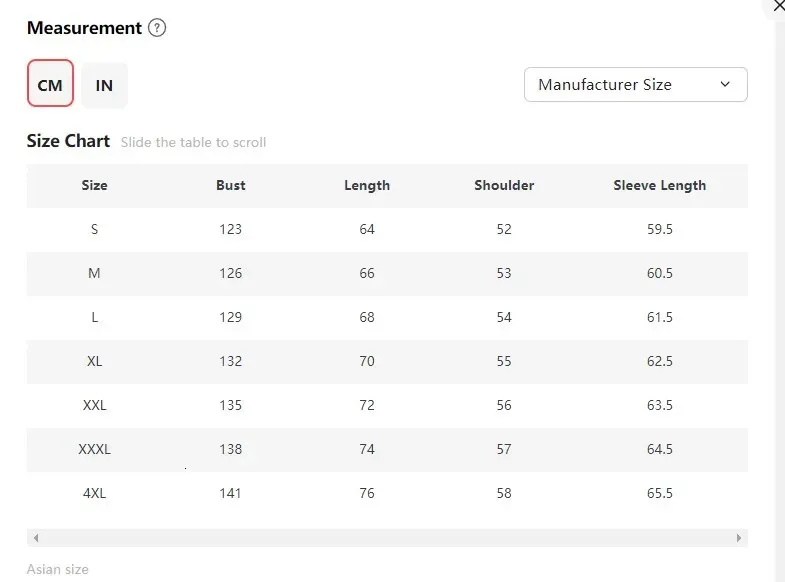This screenshot has width=785, height=582.
Task: Select the XL size row
Action: pyautogui.click(x=387, y=361)
